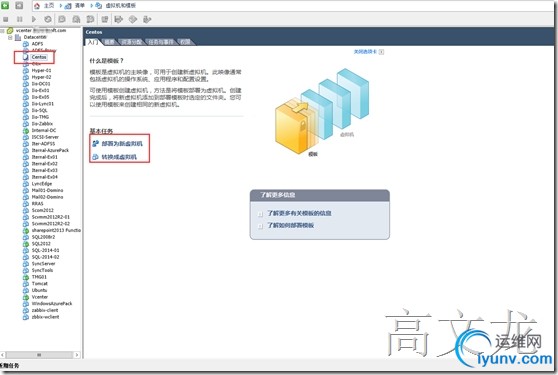The height and width of the screenshot is (375, 558).
Task: Select the Datacenter node in tree
Action: 35,37
